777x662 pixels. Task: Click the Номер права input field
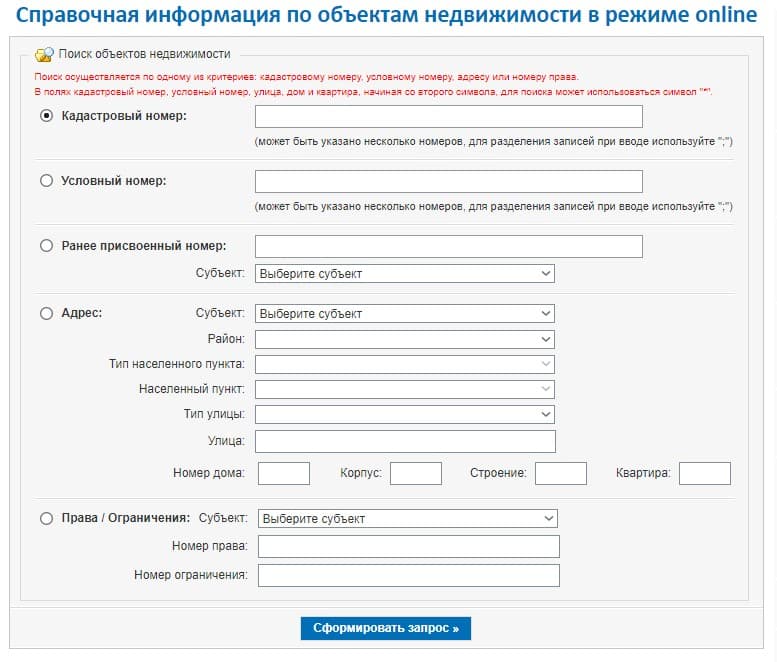pyautogui.click(x=408, y=546)
